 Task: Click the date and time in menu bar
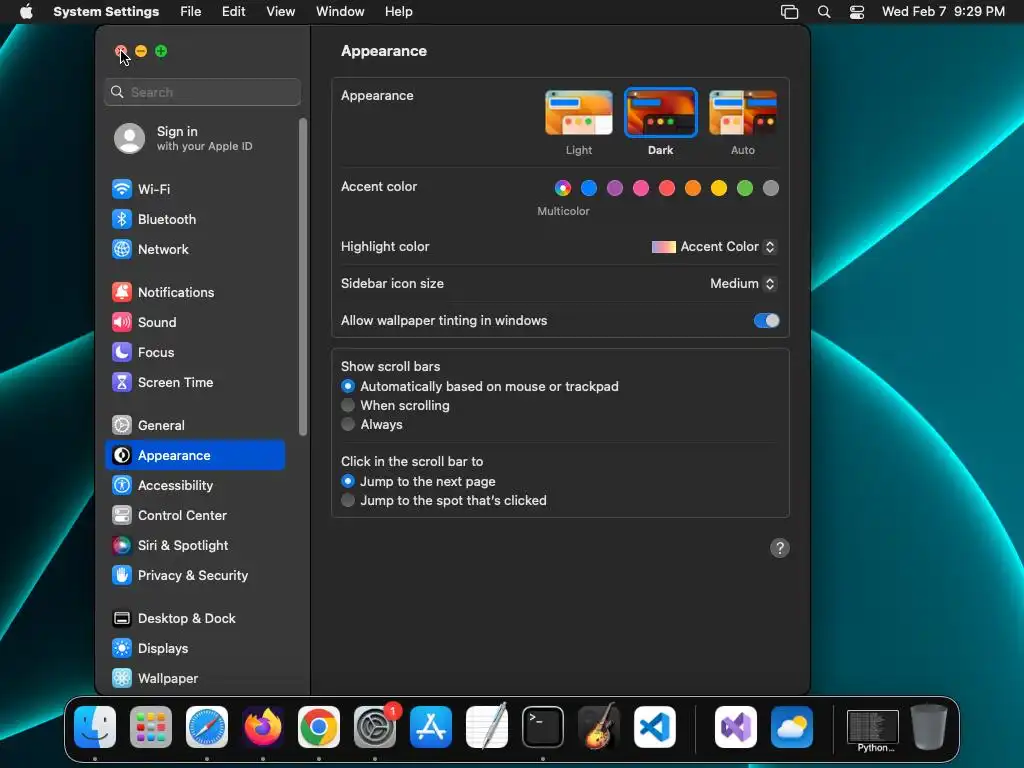(943, 12)
